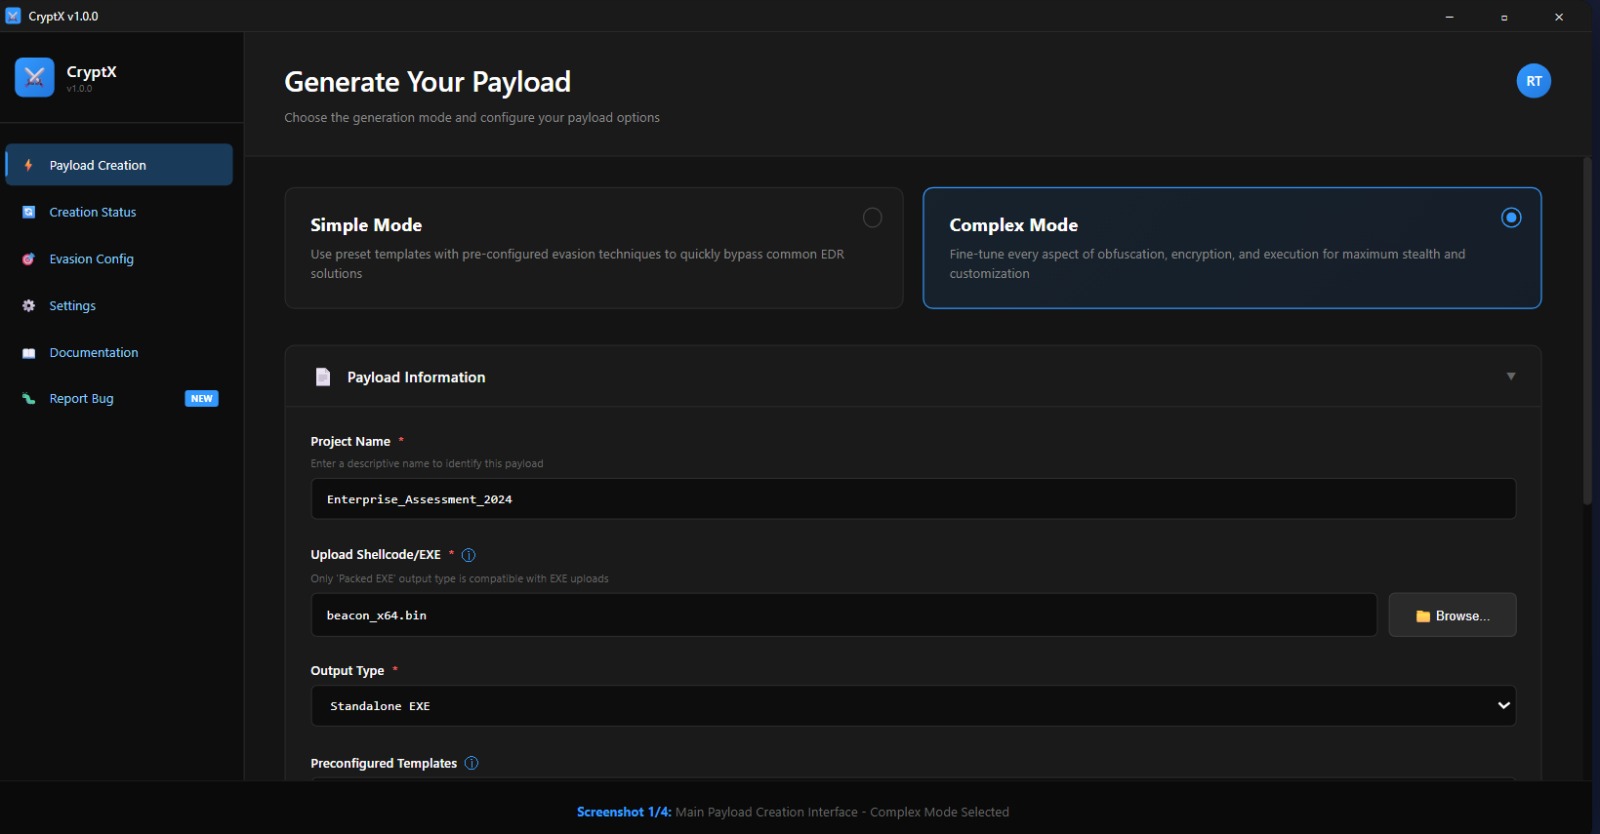Show the Preconfigured Templates info tooltip icon

pos(471,763)
